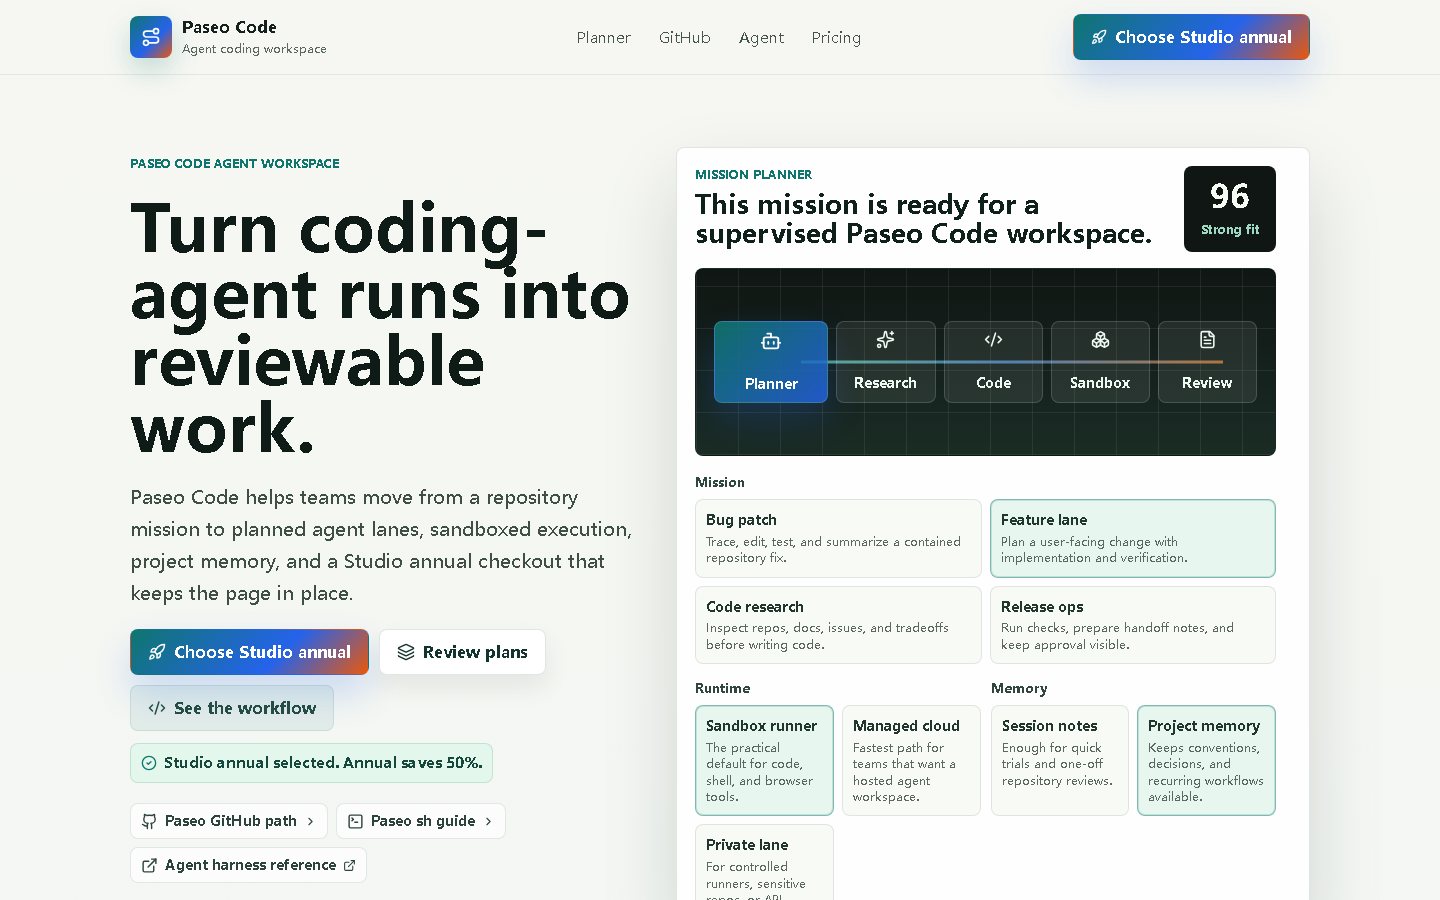Click the Mission section label
The image size is (1440, 900).
click(720, 482)
